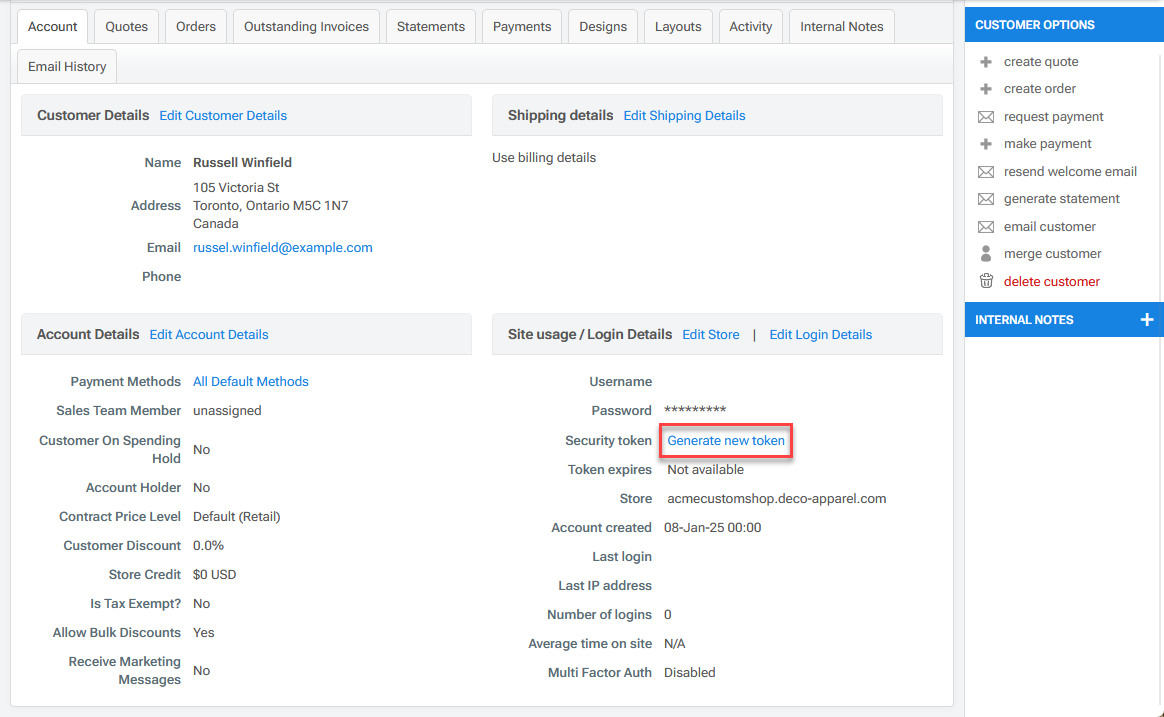The width and height of the screenshot is (1164, 717).
Task: Click the create order option
Action: [x=1039, y=89]
